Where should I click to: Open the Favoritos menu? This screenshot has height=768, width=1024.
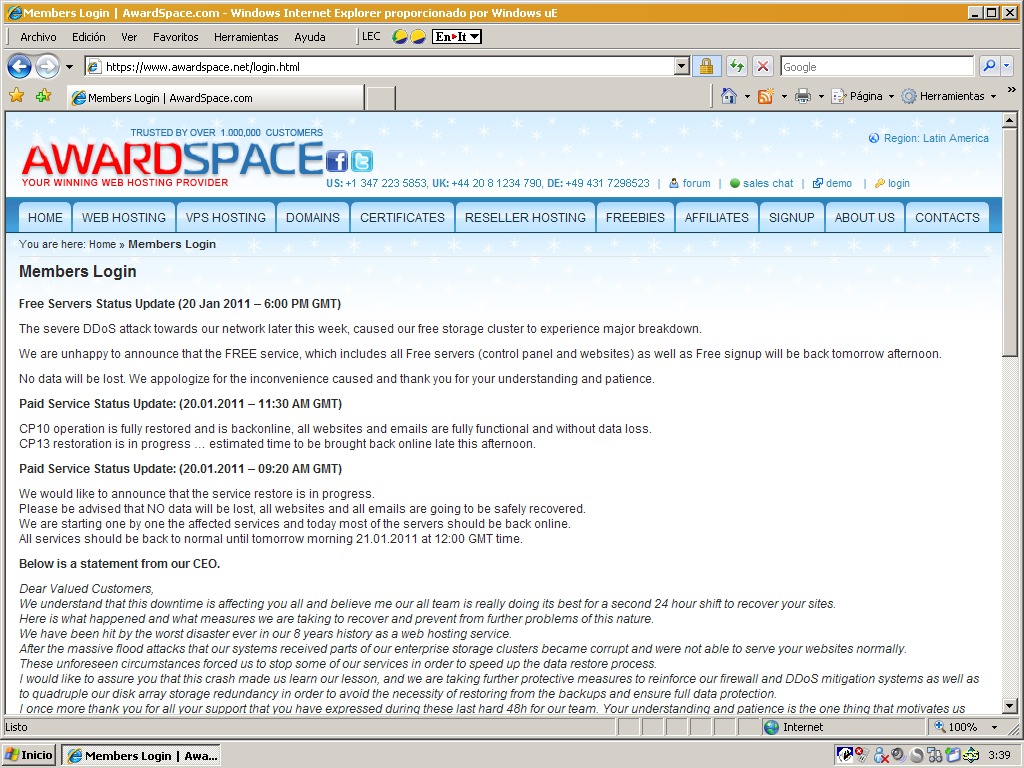point(176,37)
